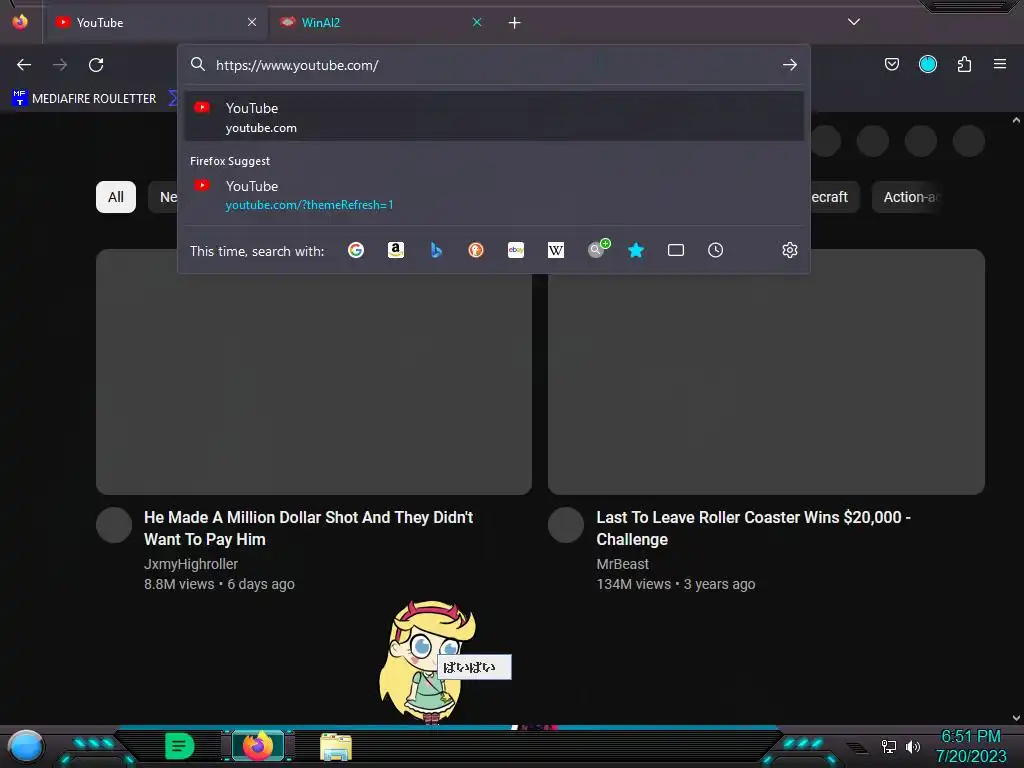Reload the current page

(x=96, y=65)
